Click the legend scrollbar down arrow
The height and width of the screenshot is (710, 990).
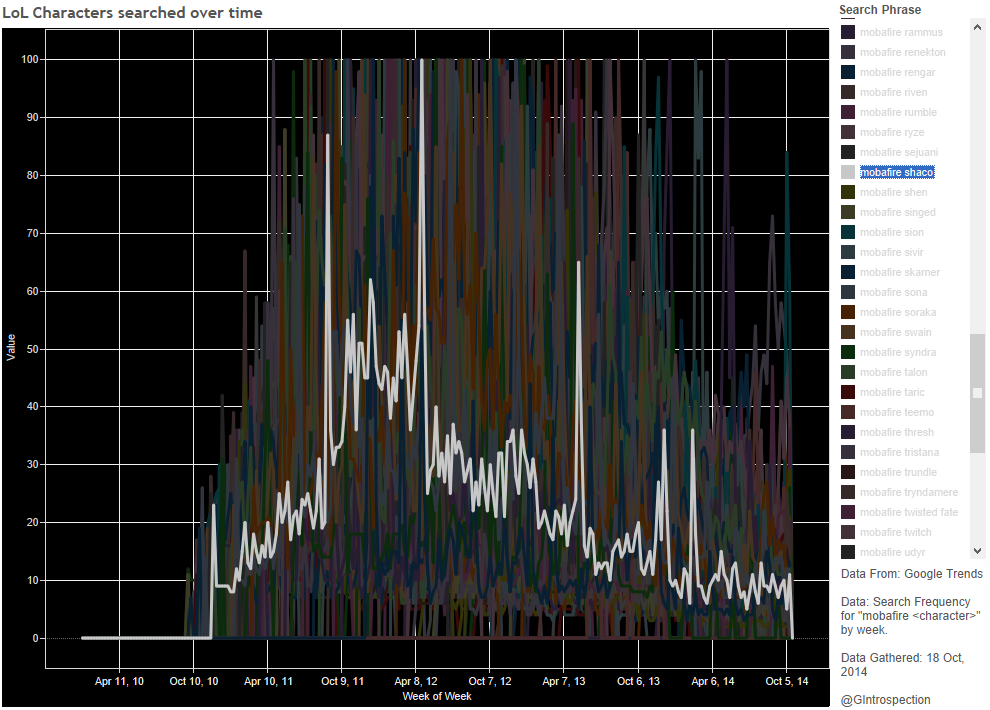(977, 551)
